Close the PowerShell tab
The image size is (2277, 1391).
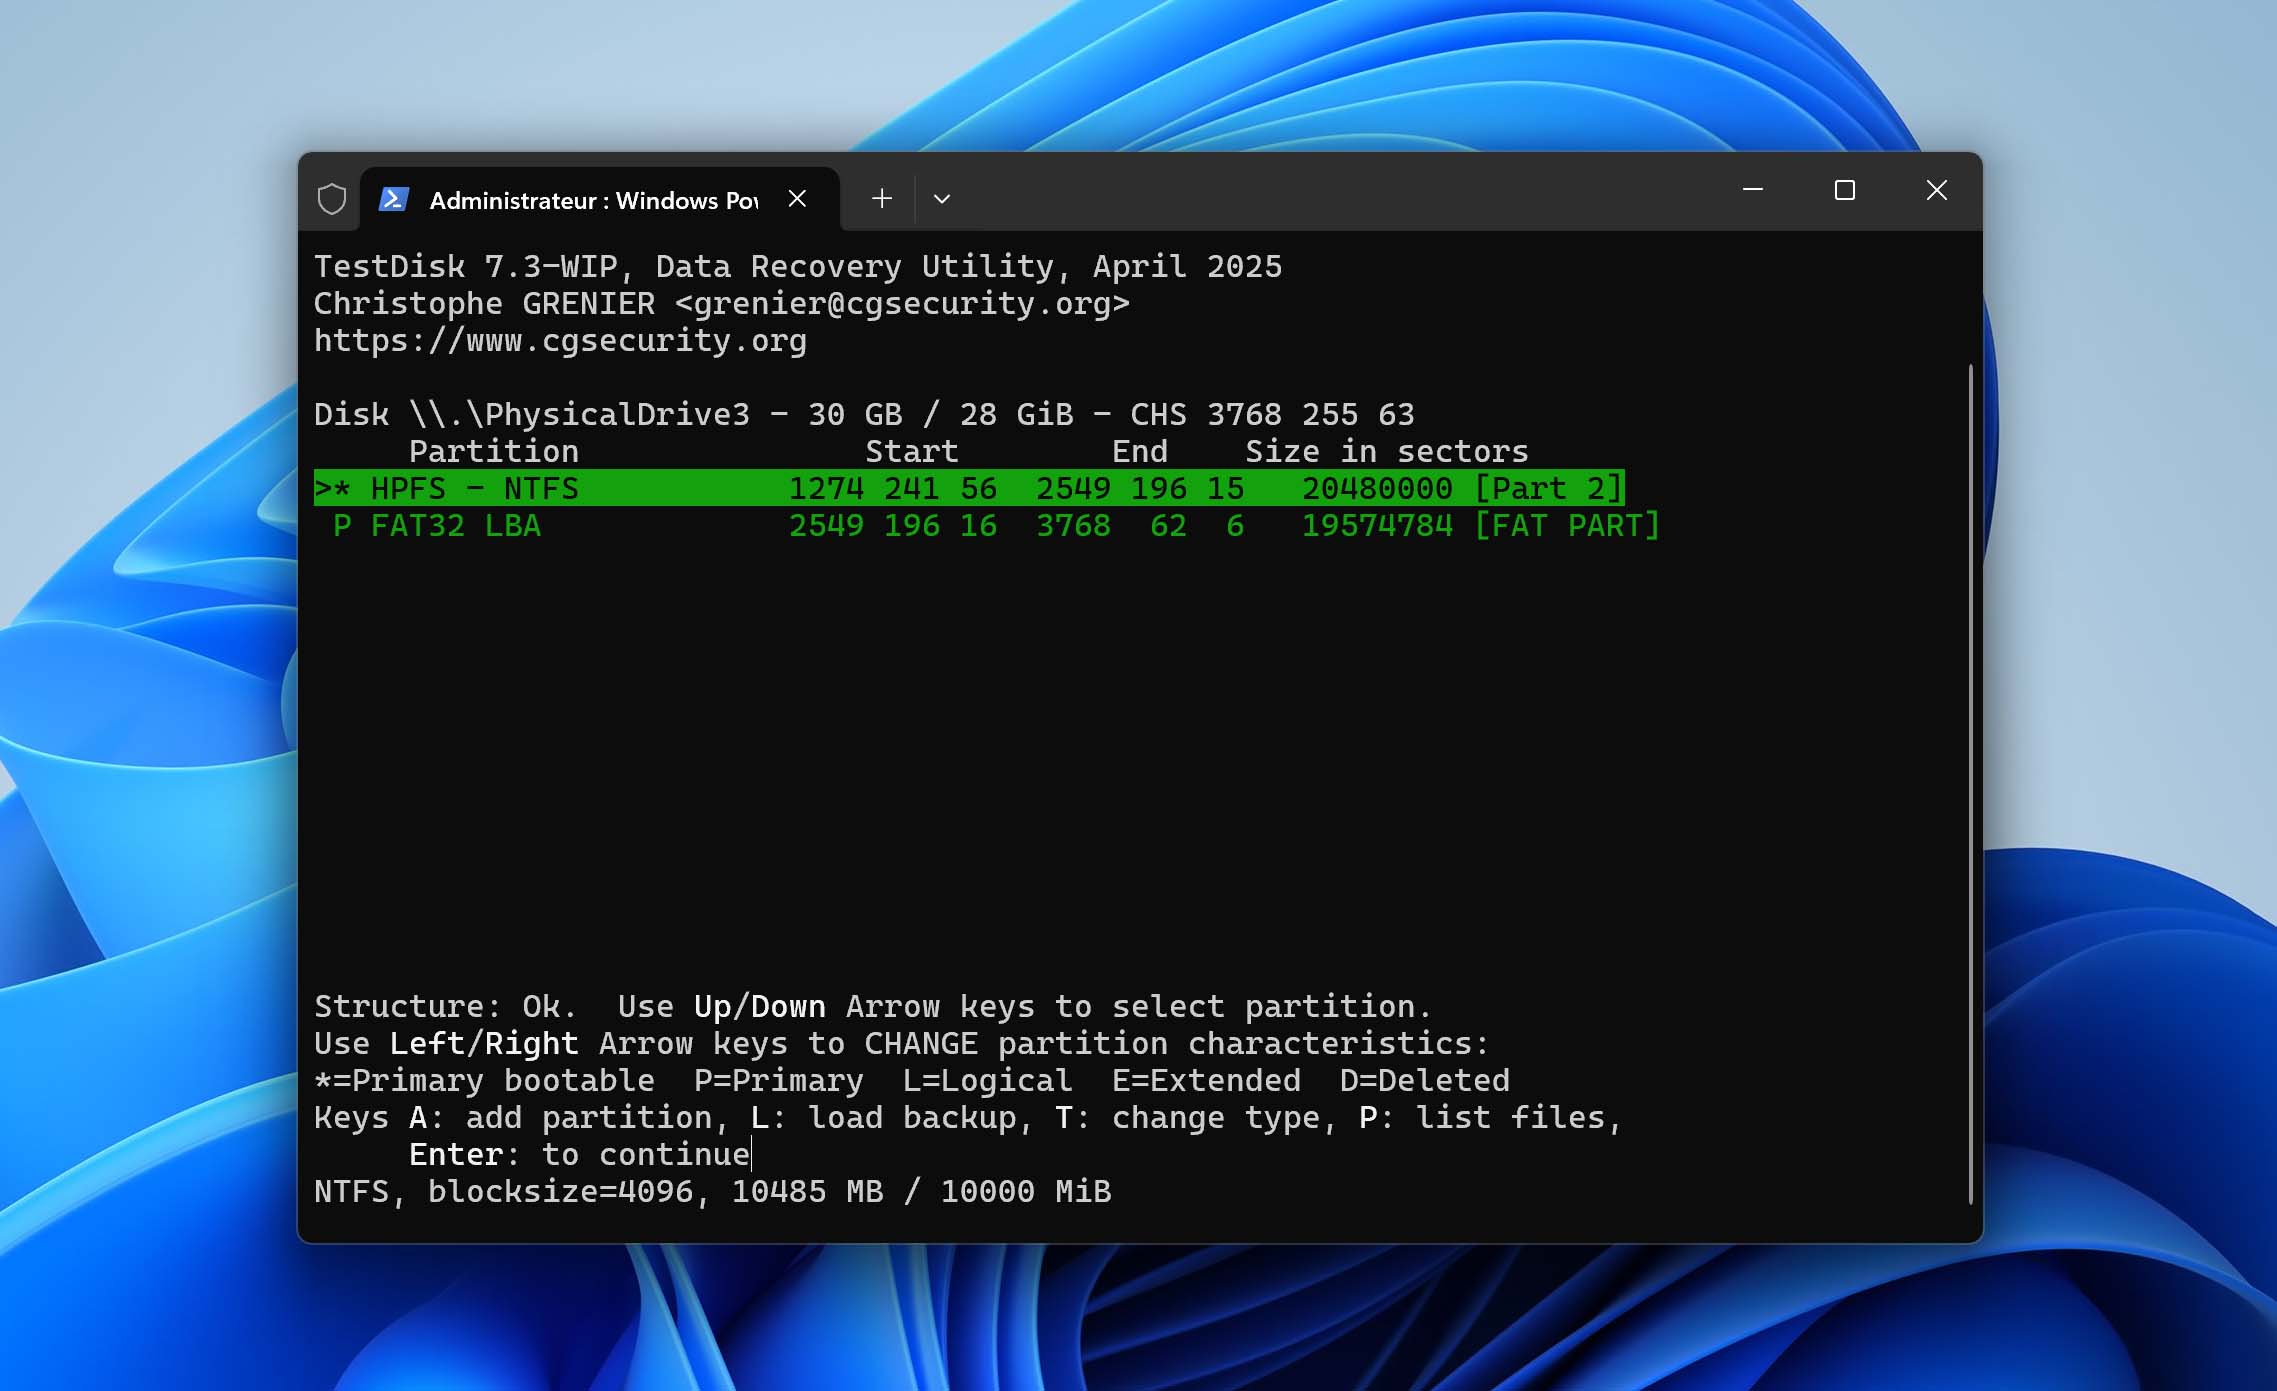(797, 199)
